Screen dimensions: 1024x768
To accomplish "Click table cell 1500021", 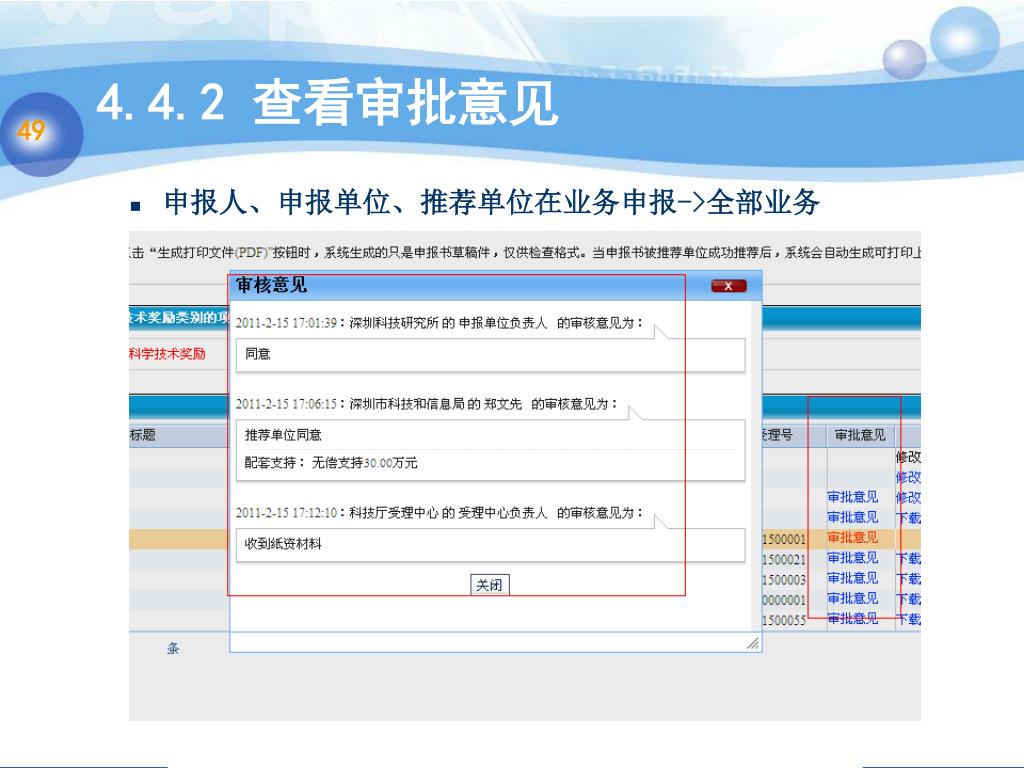I will pos(784,559).
